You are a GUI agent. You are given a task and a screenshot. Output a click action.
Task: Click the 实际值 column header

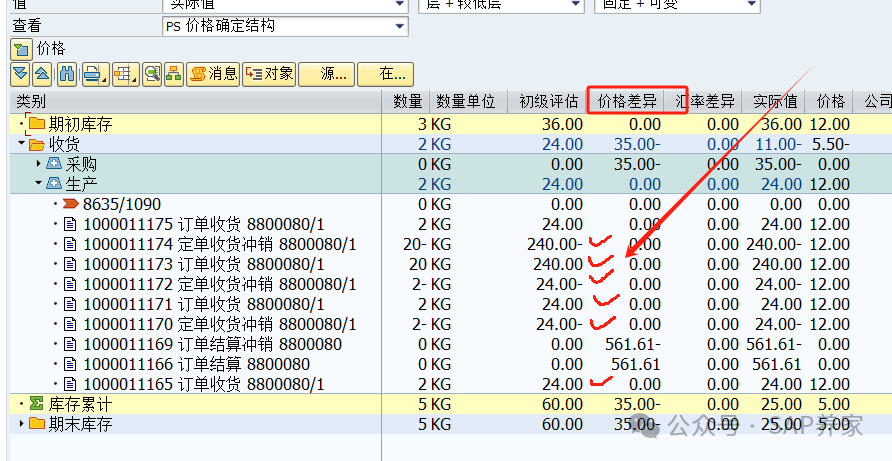(774, 101)
